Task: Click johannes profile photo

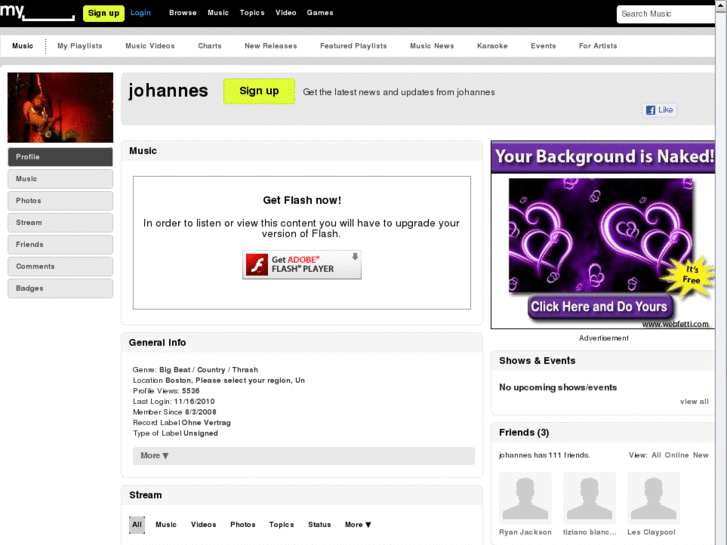Action: 60,107
